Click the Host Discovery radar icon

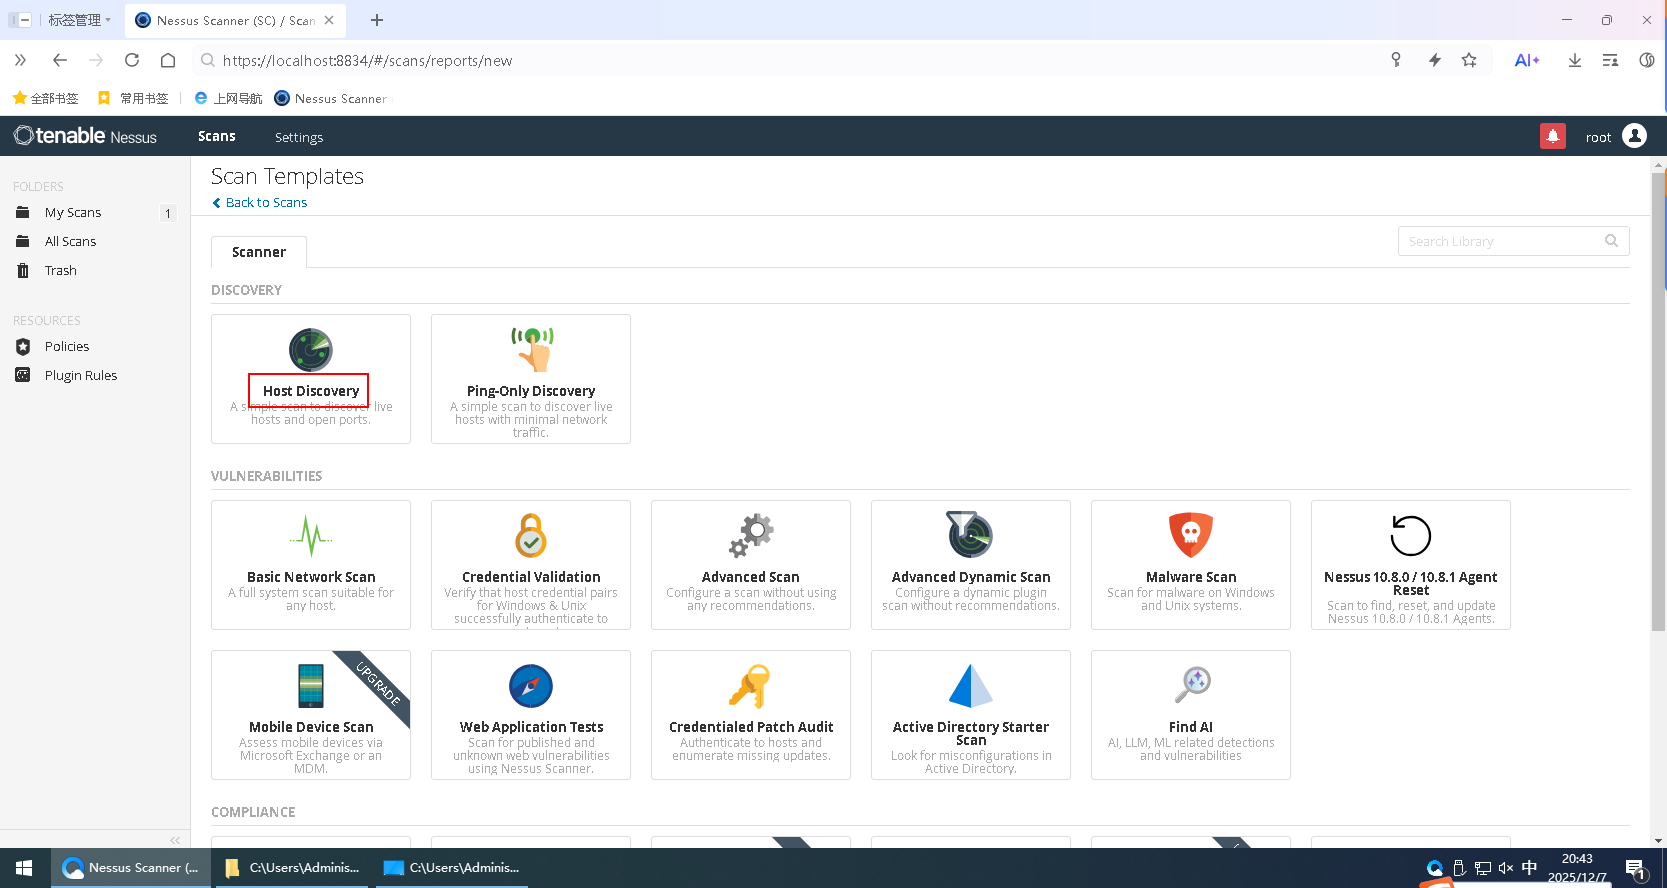point(311,350)
